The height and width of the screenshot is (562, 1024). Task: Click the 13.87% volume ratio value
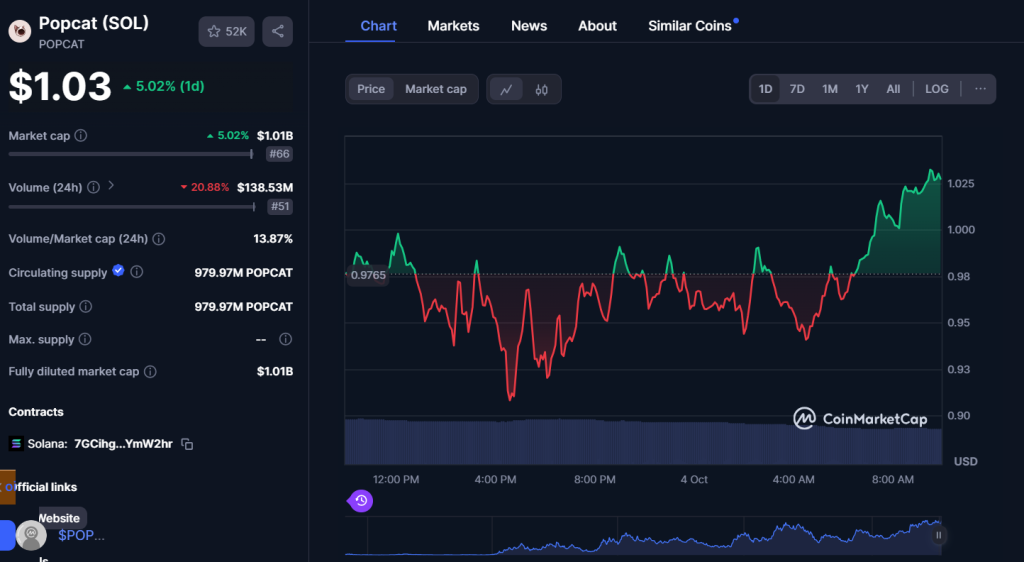273,239
